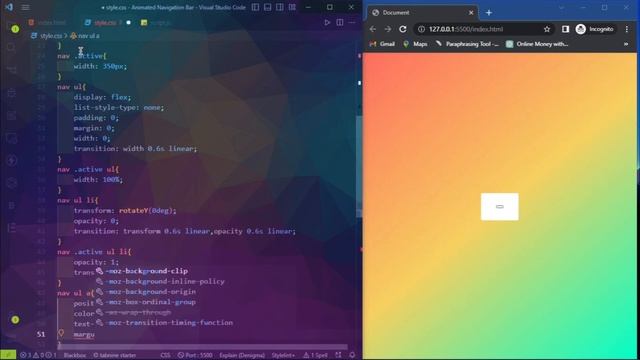The image size is (640, 360).
Task: Open the VS Code hamburger menu
Action: click(x=25, y=7)
